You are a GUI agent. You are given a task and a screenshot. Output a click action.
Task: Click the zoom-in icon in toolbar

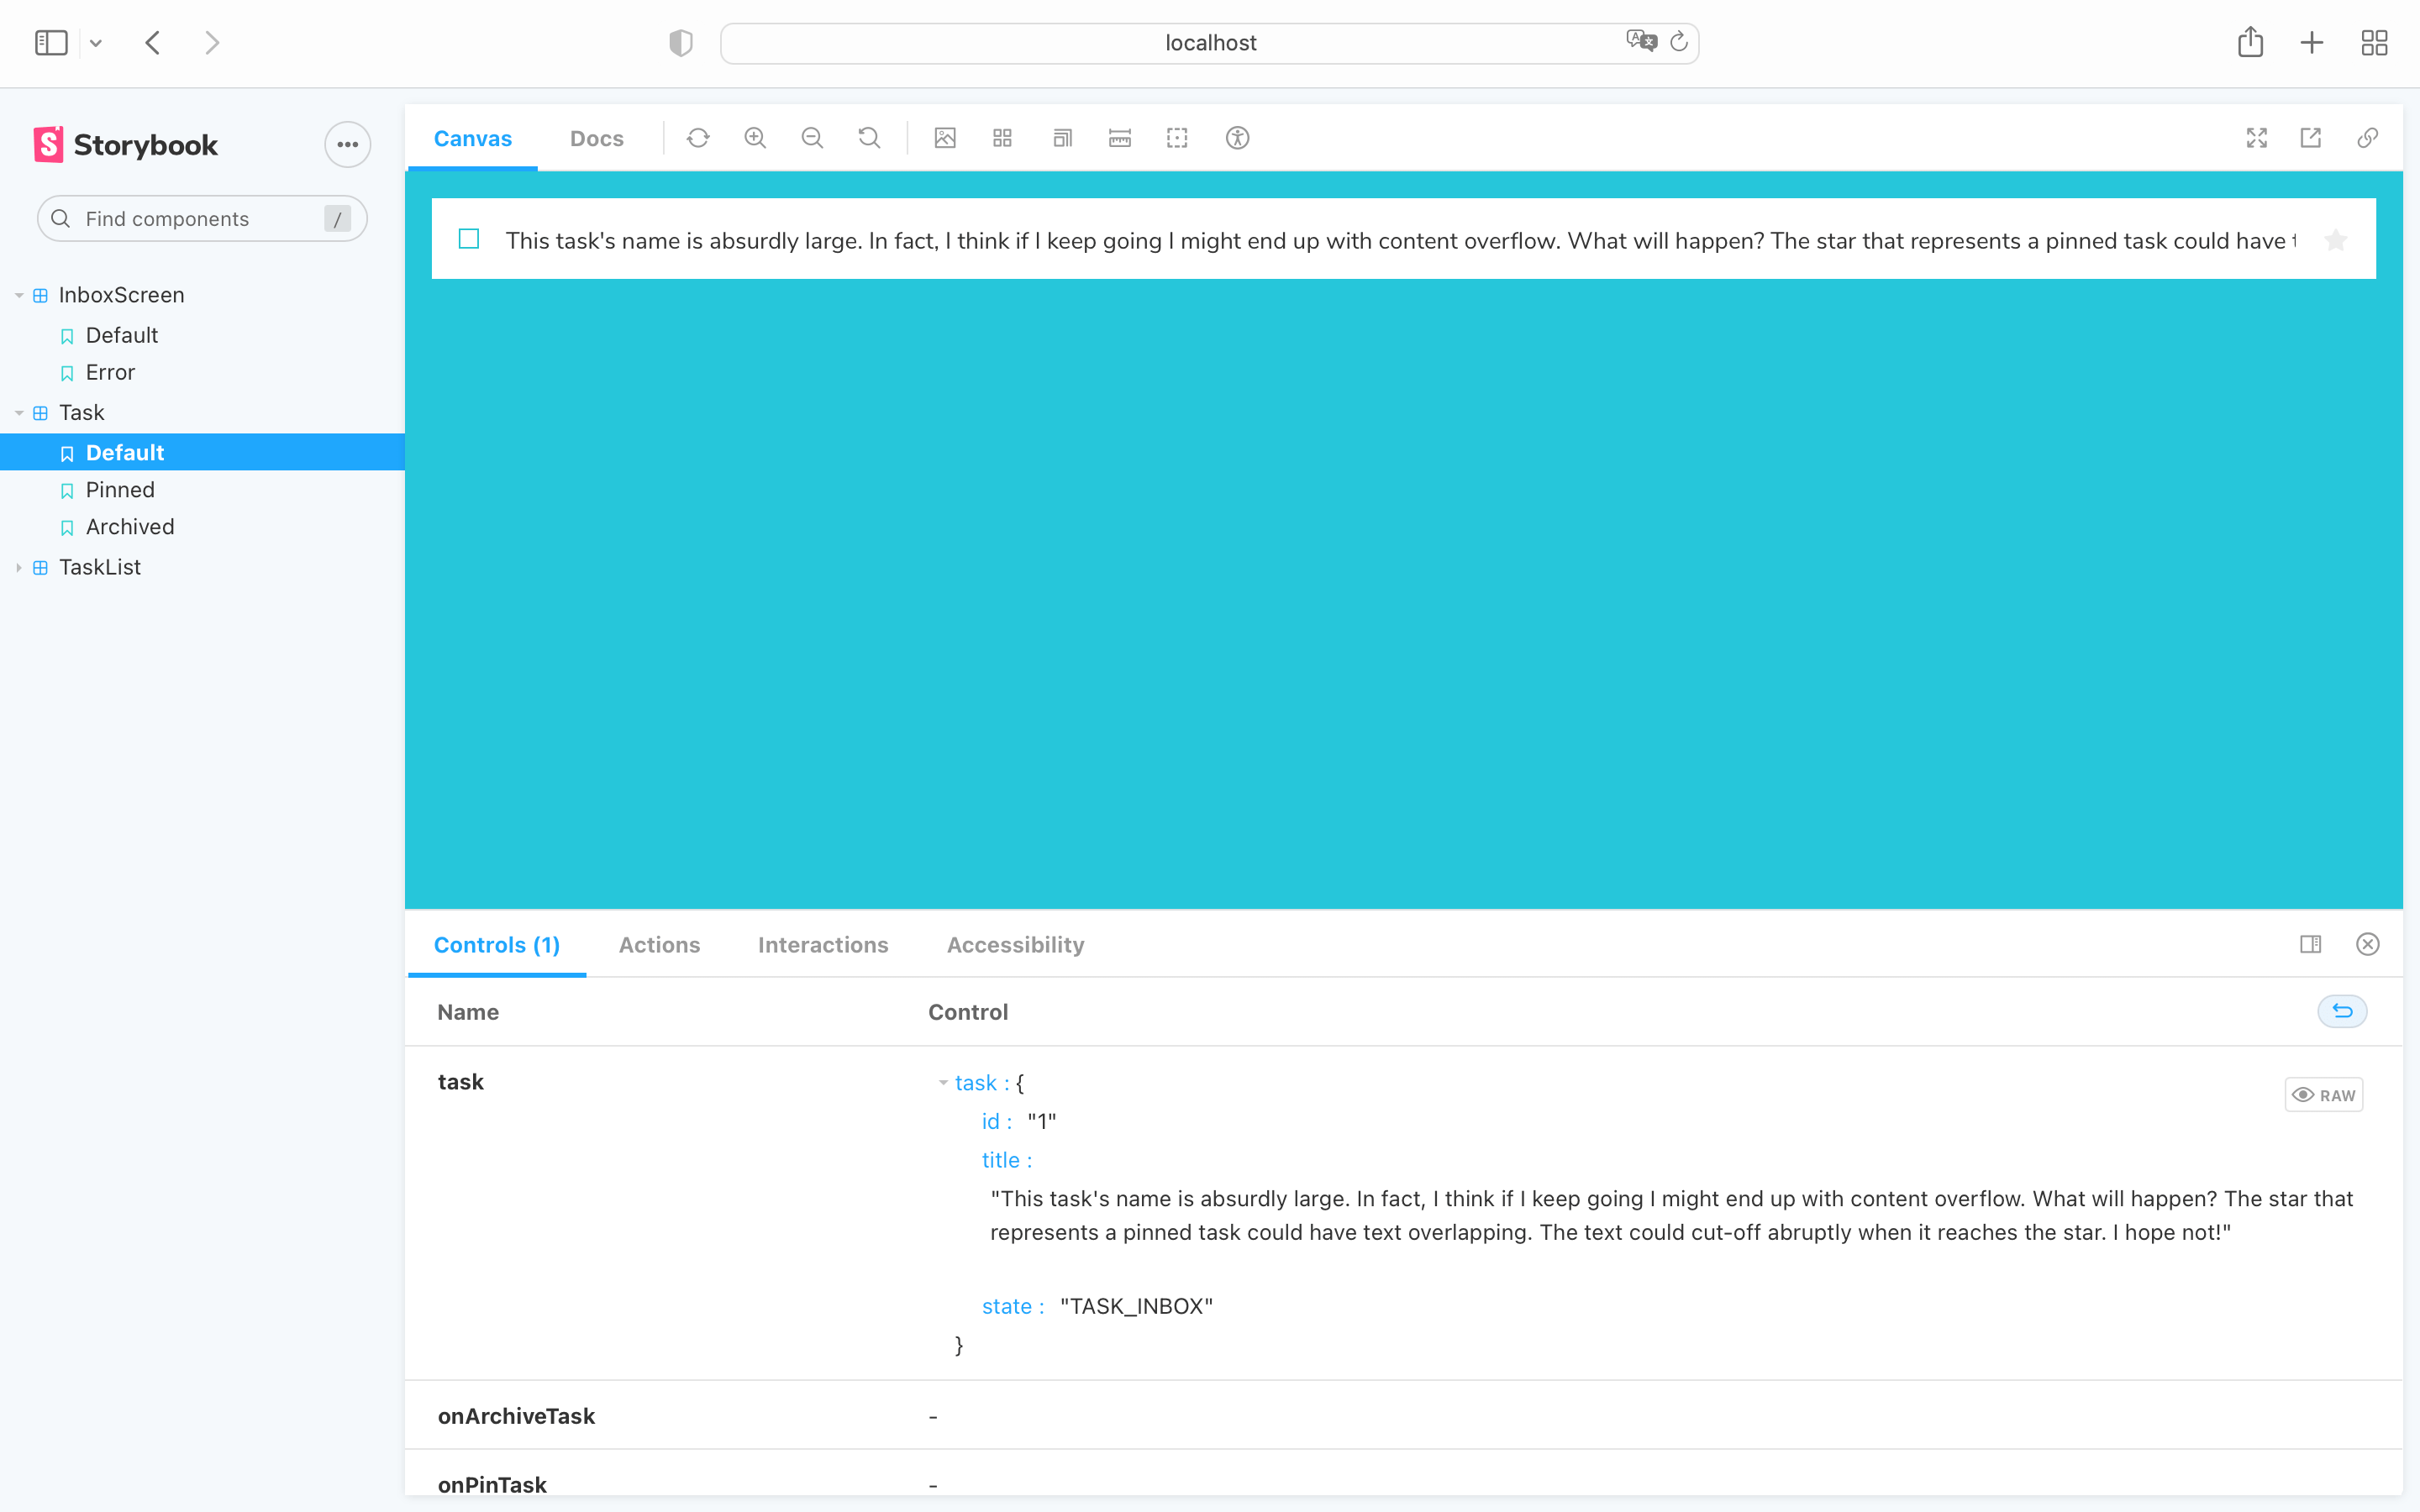(756, 138)
